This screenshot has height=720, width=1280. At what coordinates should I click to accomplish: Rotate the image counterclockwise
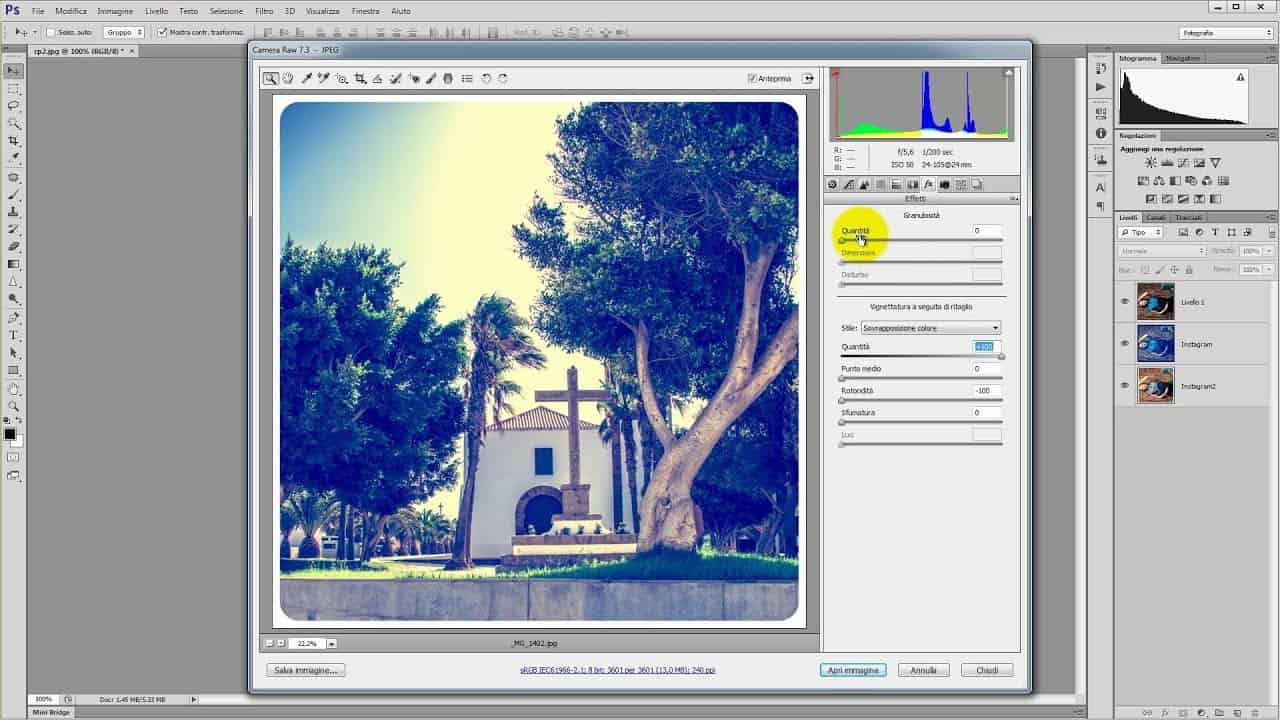[487, 78]
